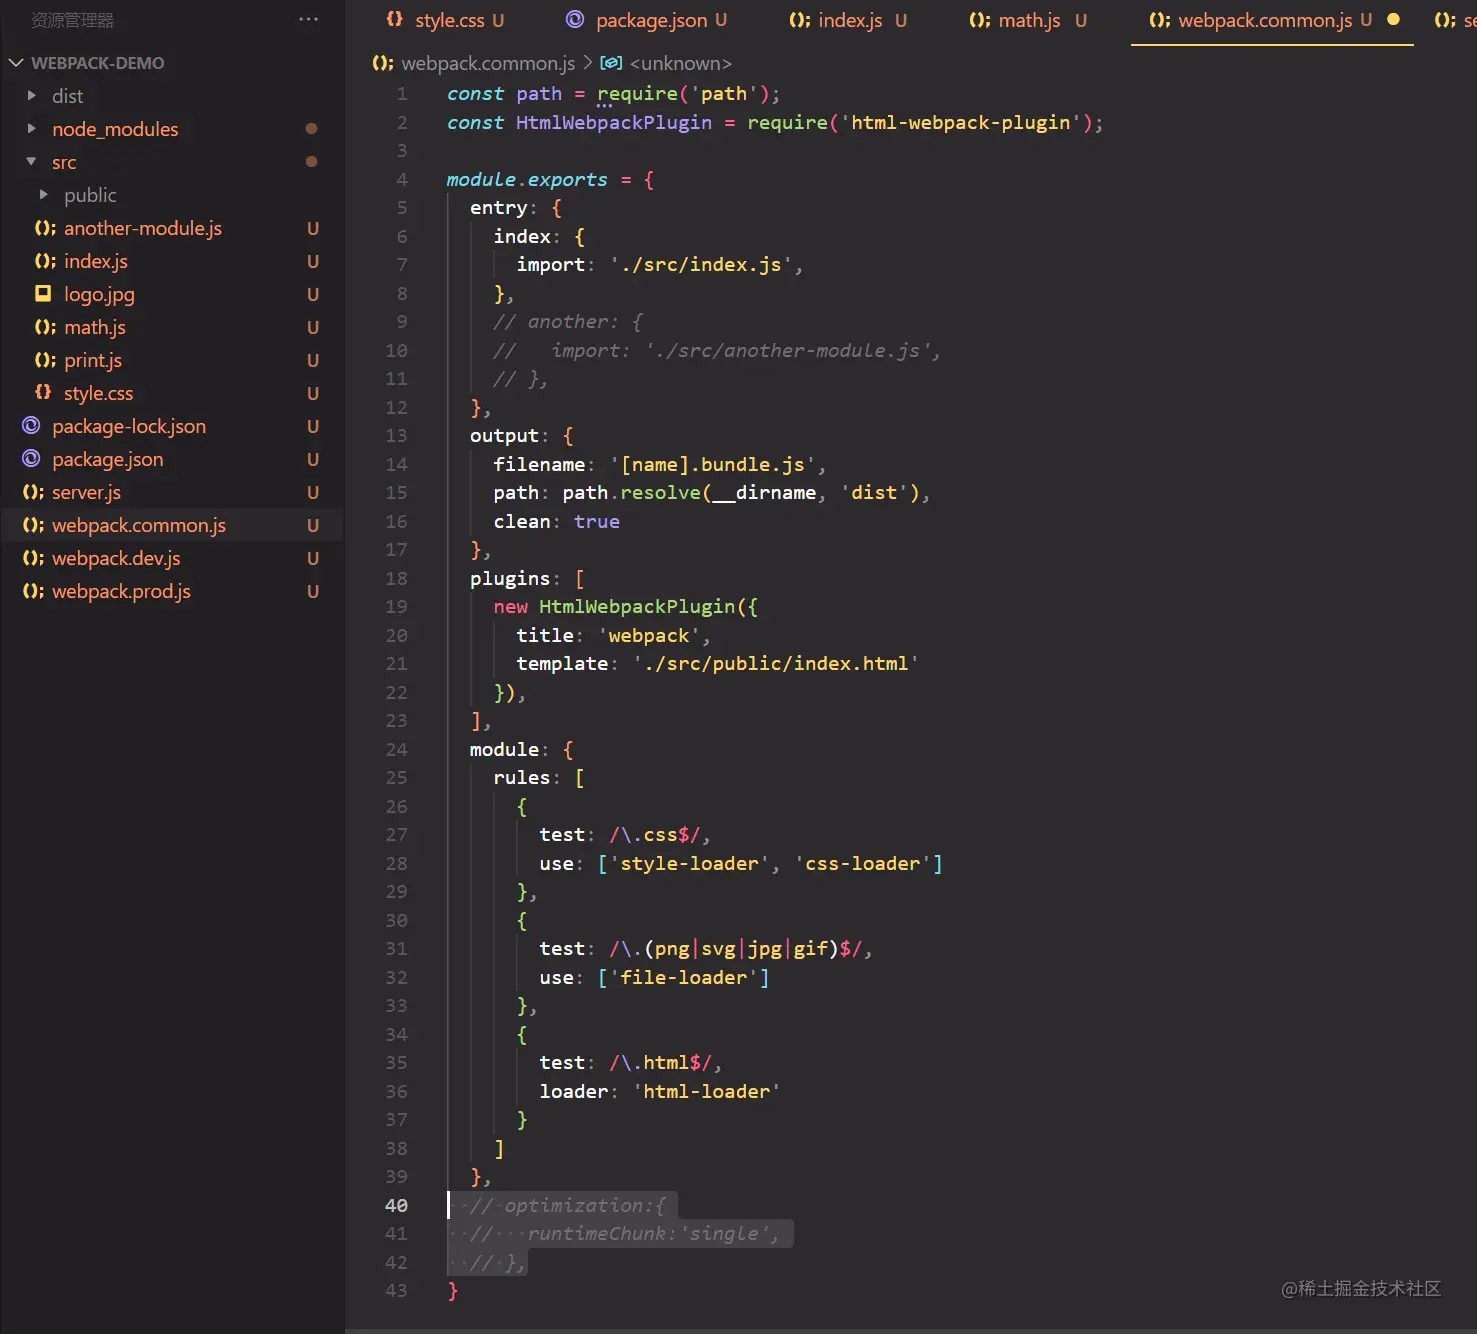Open math.js from the explorer tree
Image resolution: width=1477 pixels, height=1334 pixels.
[95, 327]
